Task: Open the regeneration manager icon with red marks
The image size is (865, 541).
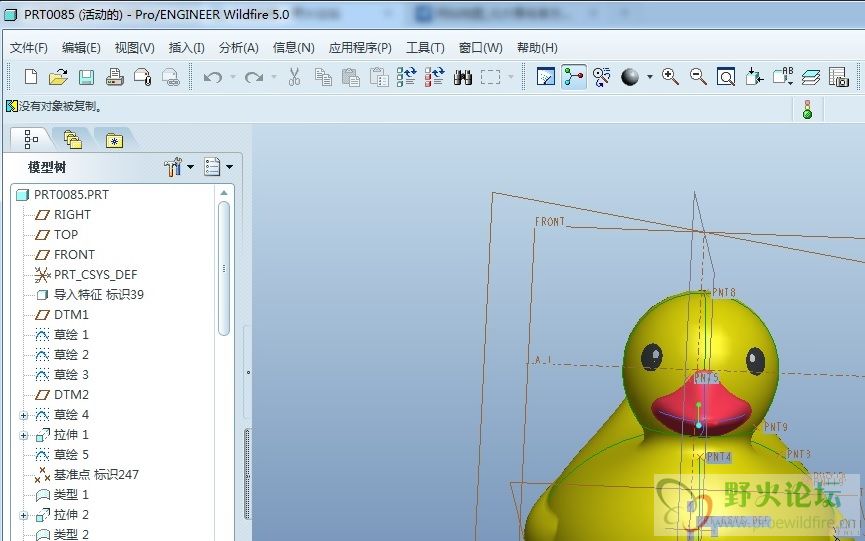Action: [x=435, y=77]
